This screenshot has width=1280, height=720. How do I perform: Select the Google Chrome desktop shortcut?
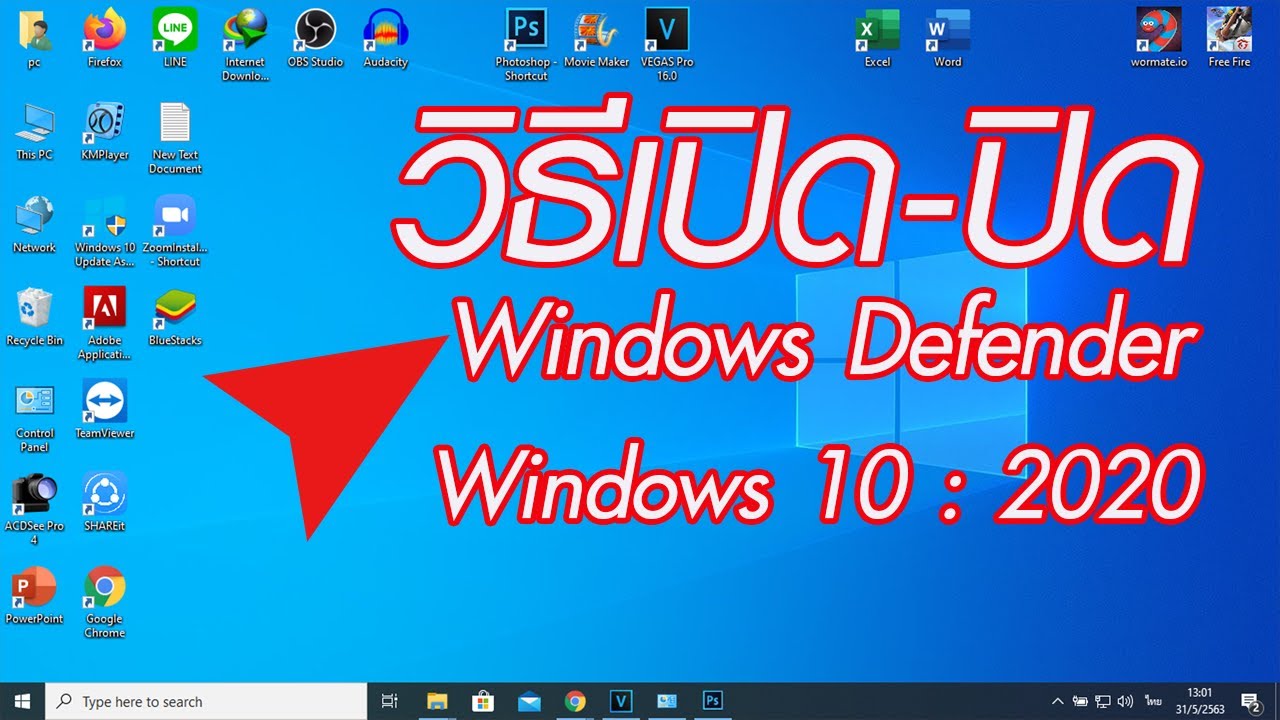(x=104, y=603)
